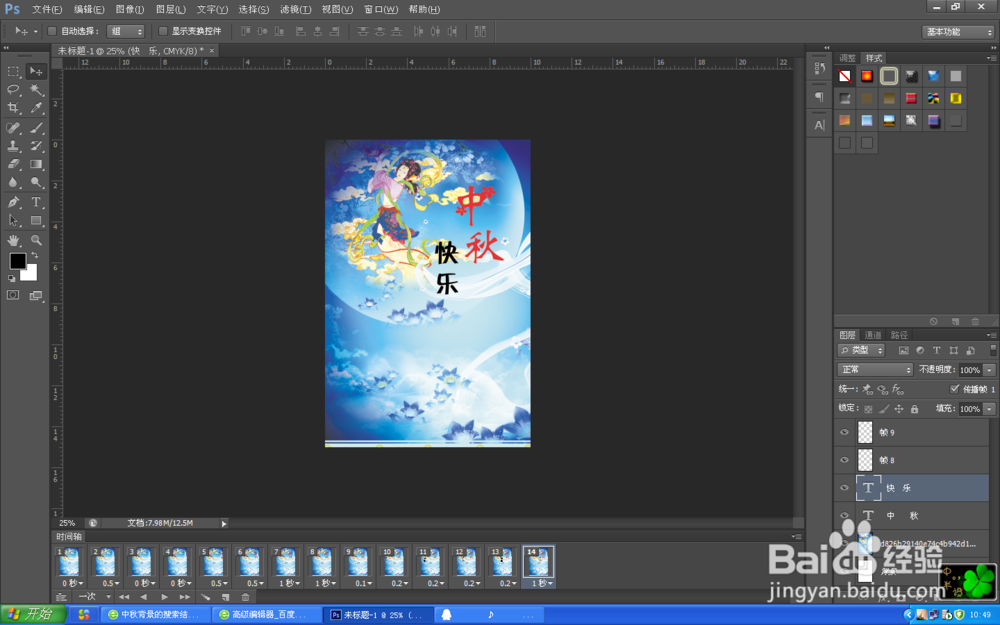This screenshot has width=1000, height=625.
Task: Apply the red style swatch
Action: pos(911,98)
